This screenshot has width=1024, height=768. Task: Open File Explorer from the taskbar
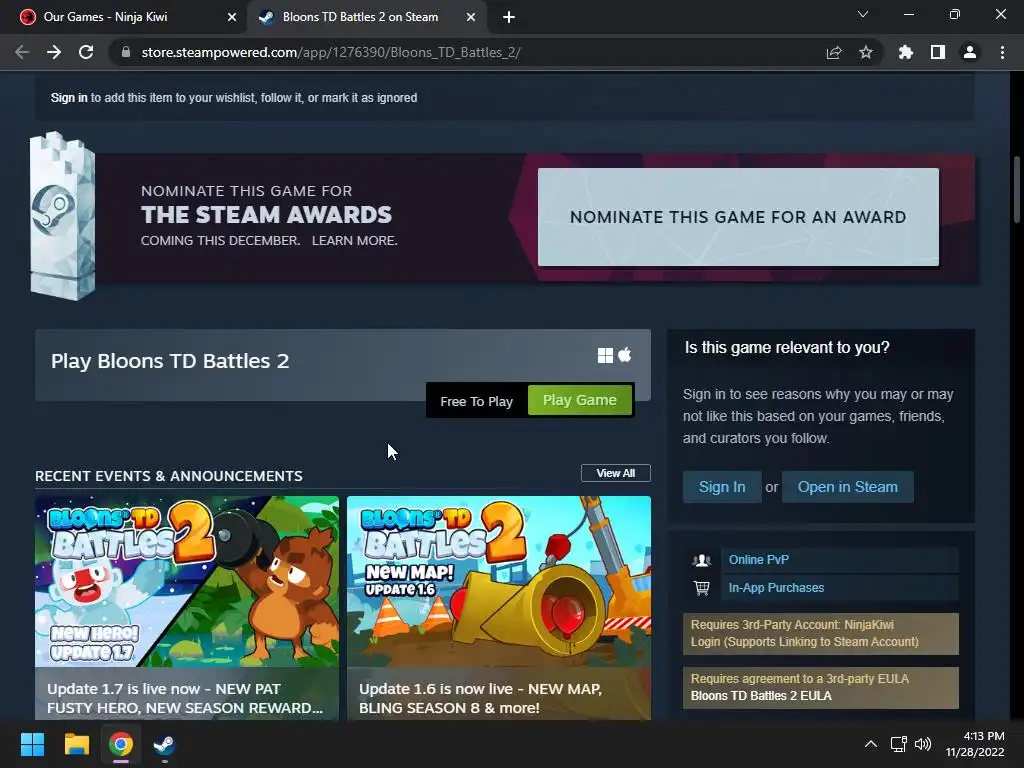[76, 744]
